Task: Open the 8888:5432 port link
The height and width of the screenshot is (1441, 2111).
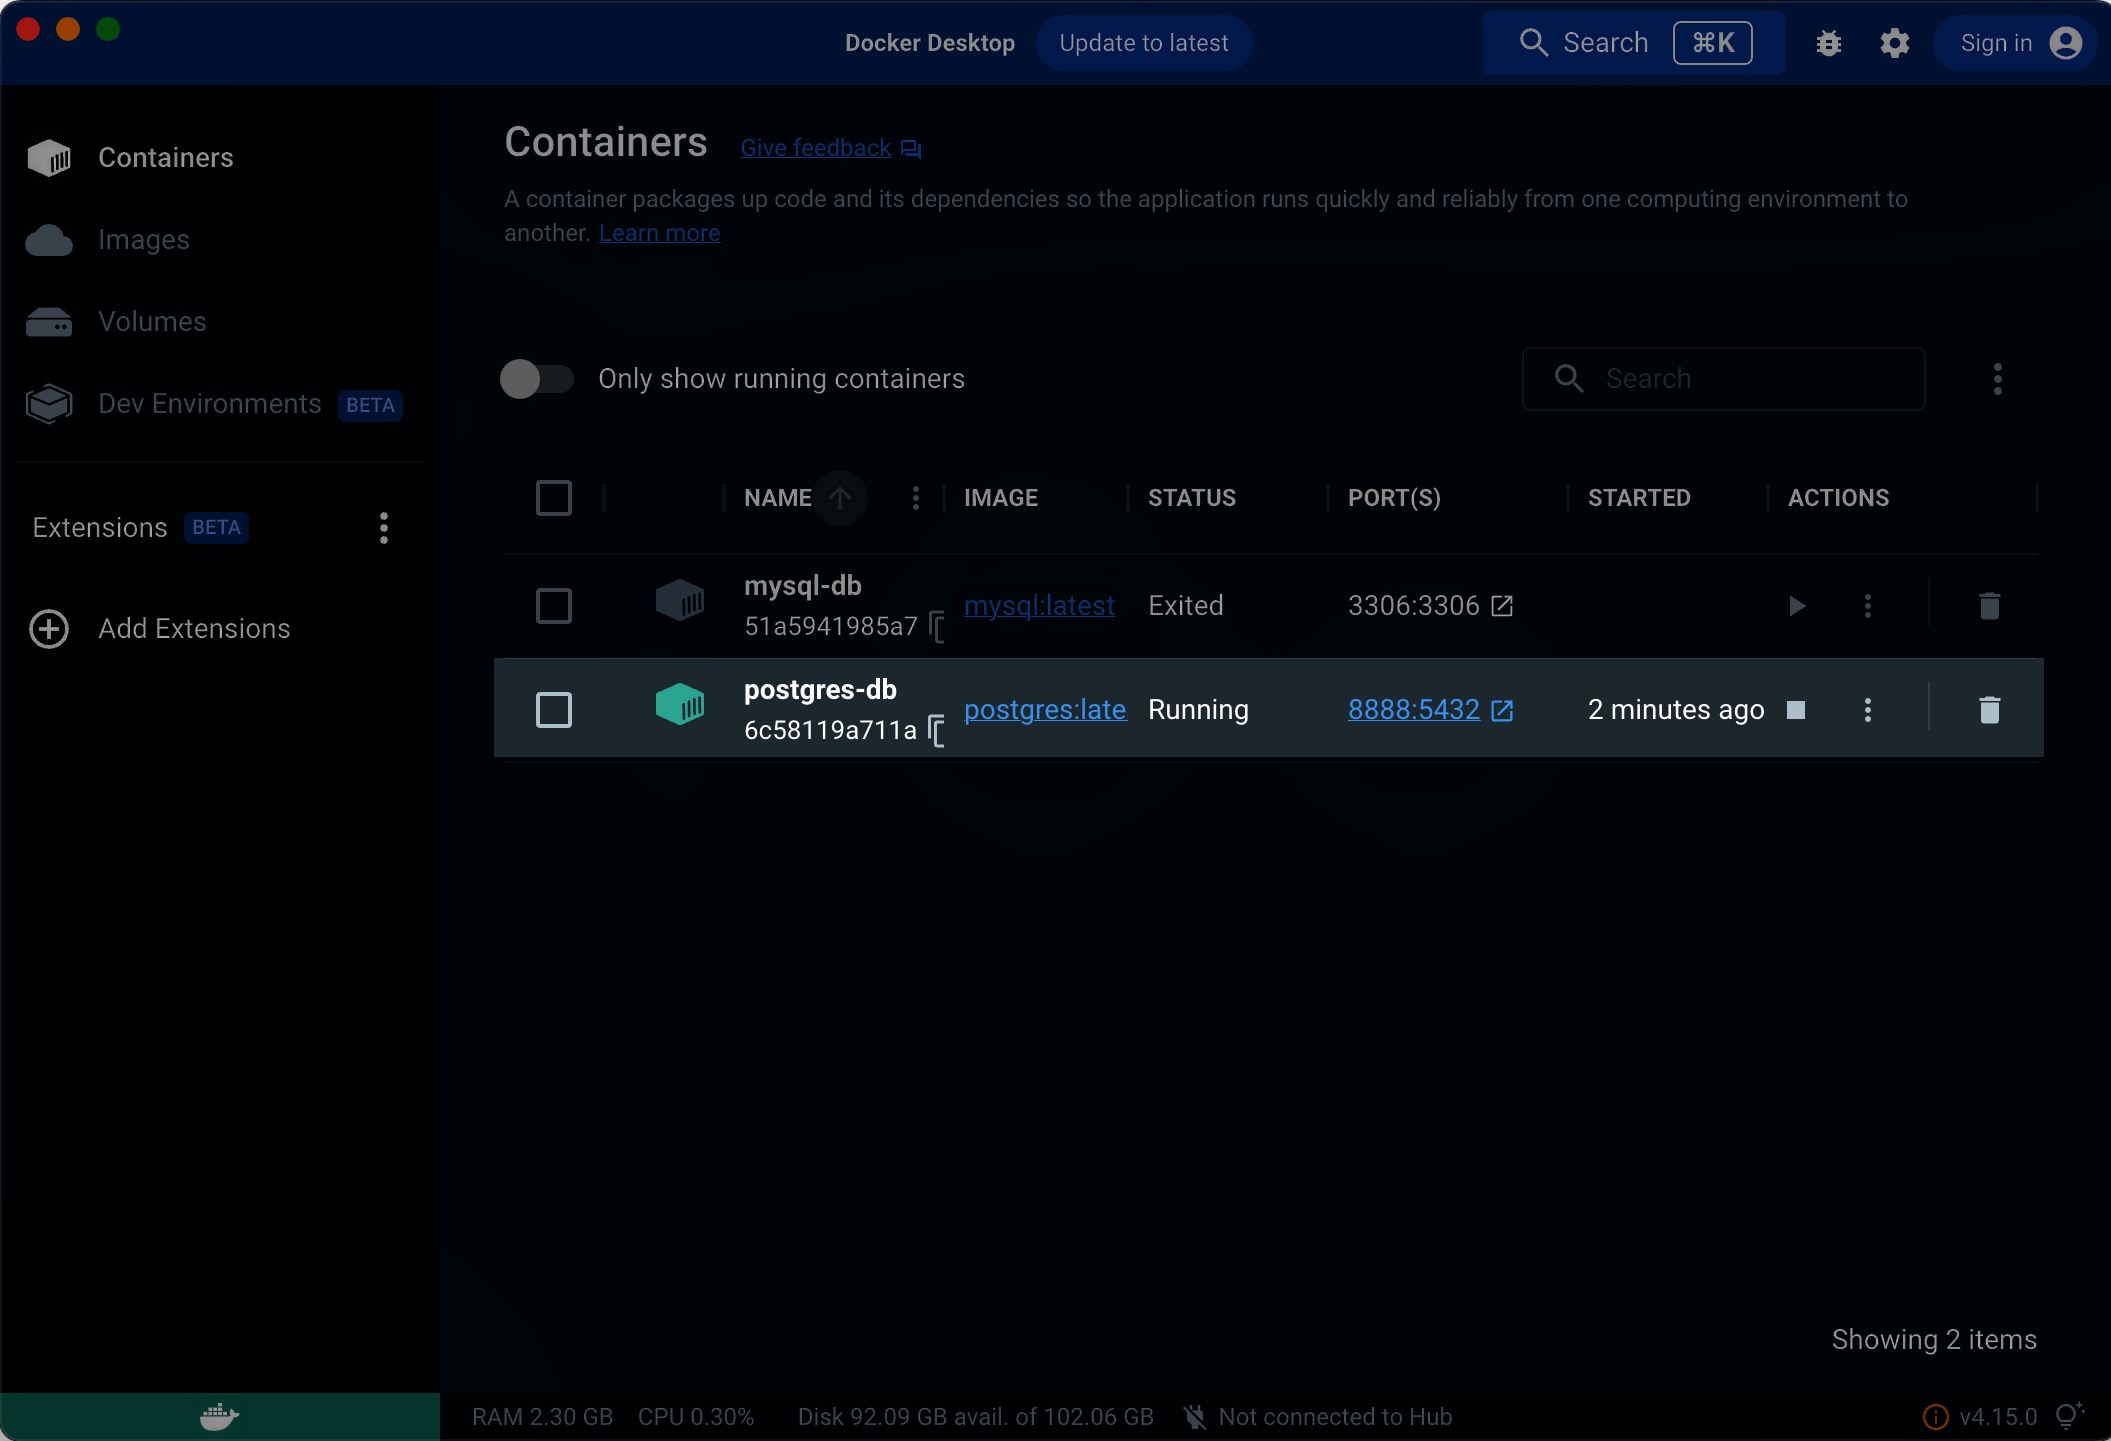Action: (1413, 710)
